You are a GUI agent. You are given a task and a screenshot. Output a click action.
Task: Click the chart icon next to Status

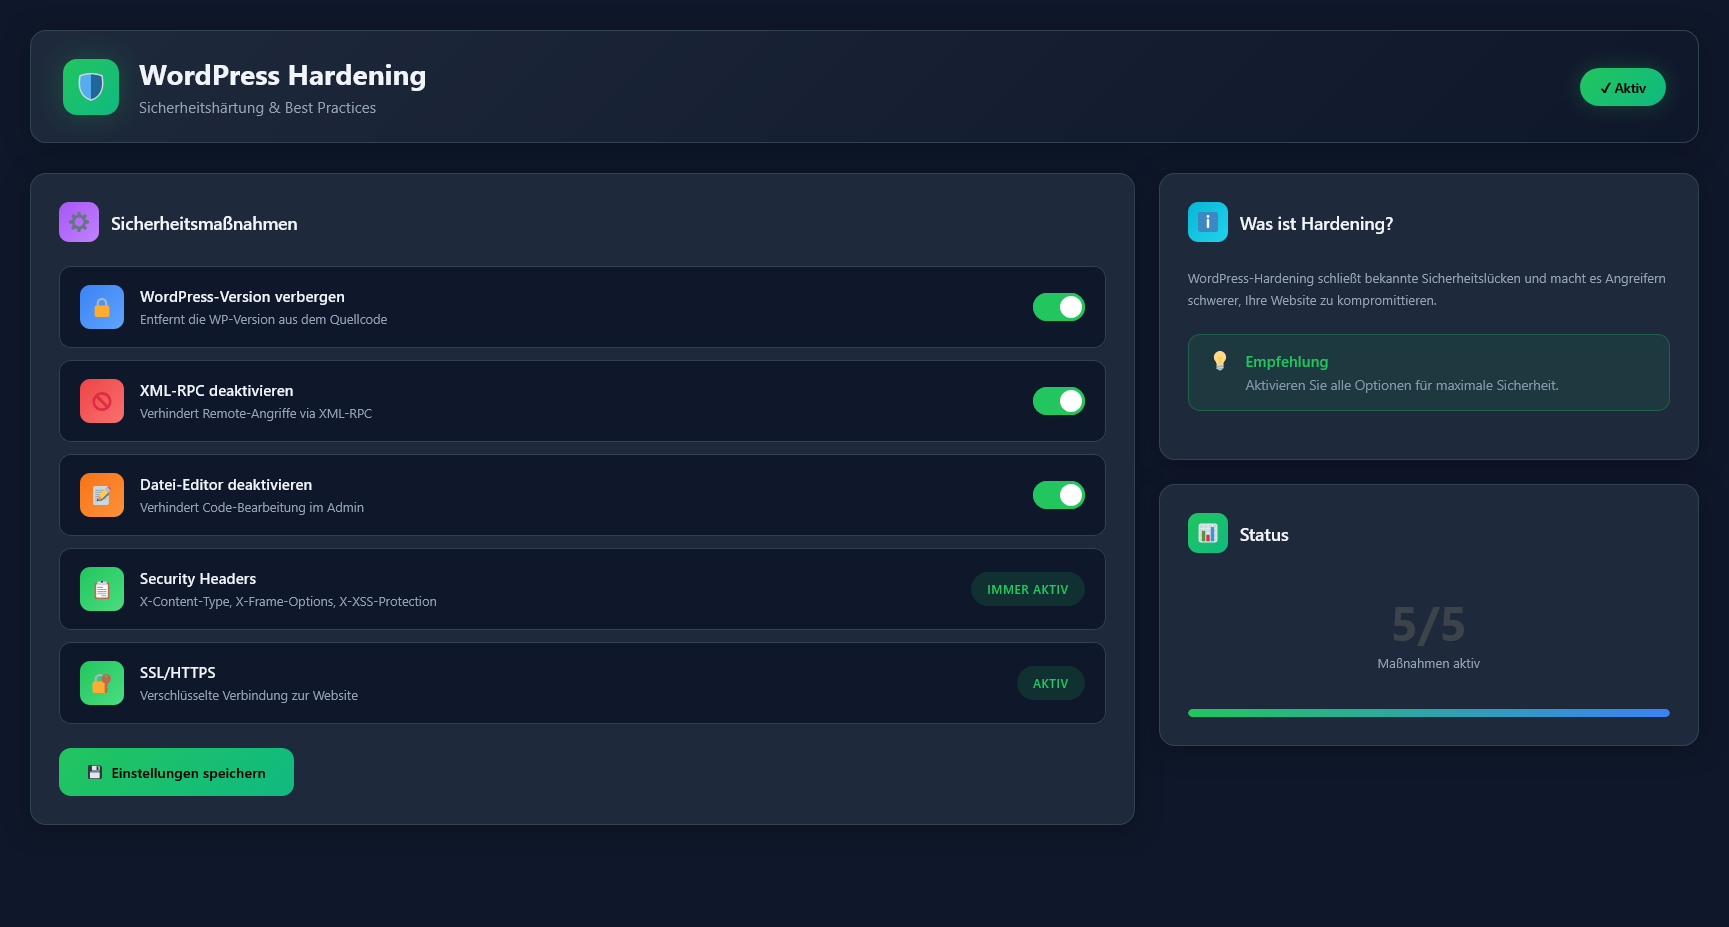click(x=1207, y=533)
